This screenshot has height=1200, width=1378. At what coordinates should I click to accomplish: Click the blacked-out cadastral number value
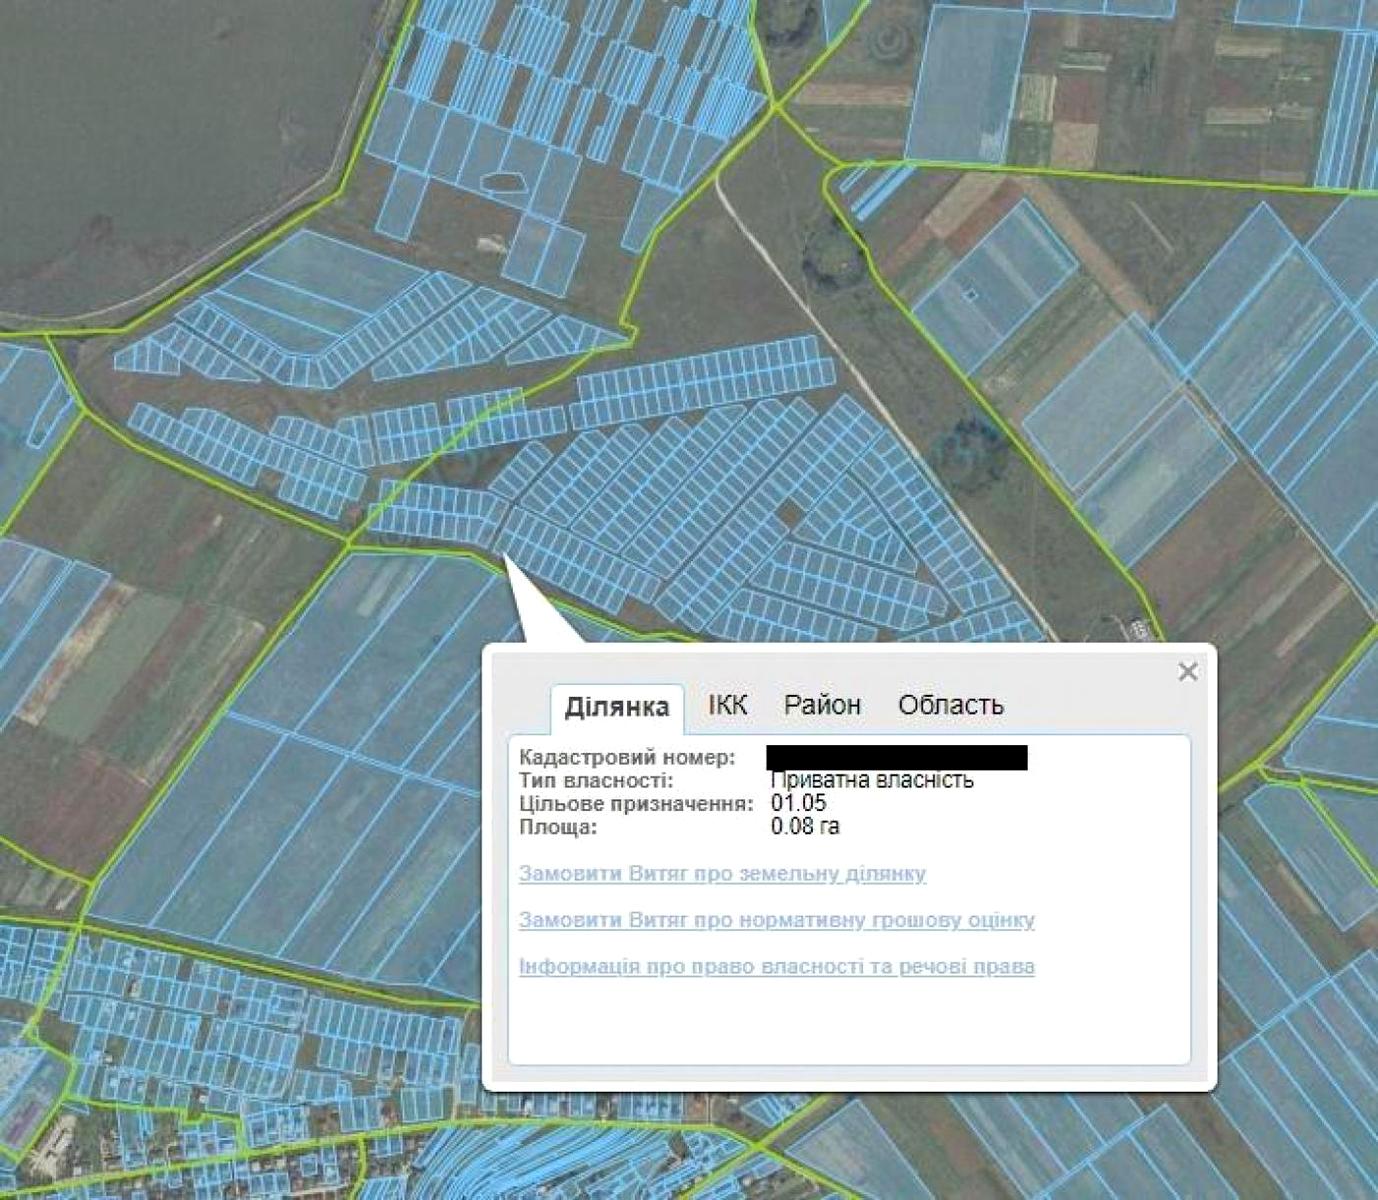pyautogui.click(x=896, y=757)
